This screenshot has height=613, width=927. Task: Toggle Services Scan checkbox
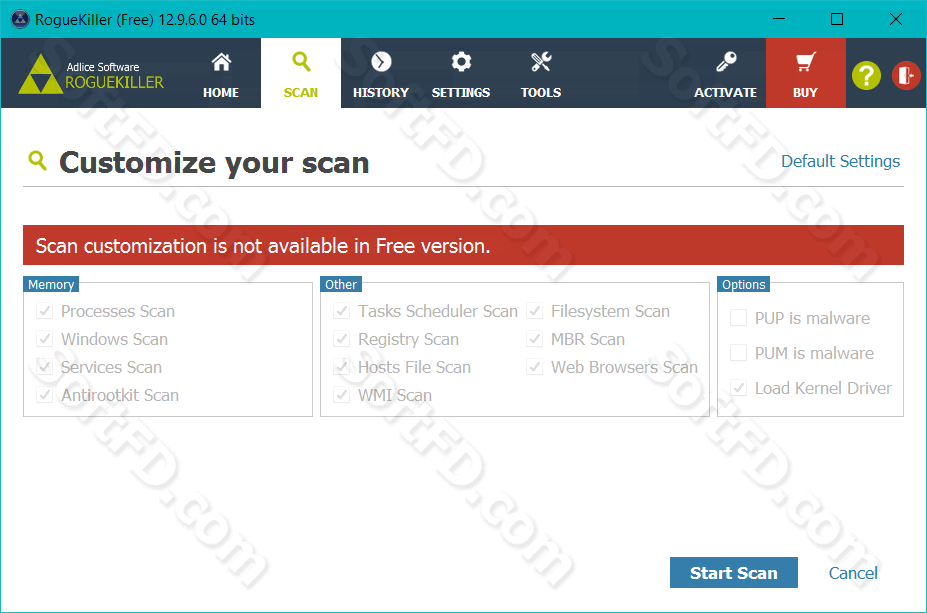[x=45, y=366]
